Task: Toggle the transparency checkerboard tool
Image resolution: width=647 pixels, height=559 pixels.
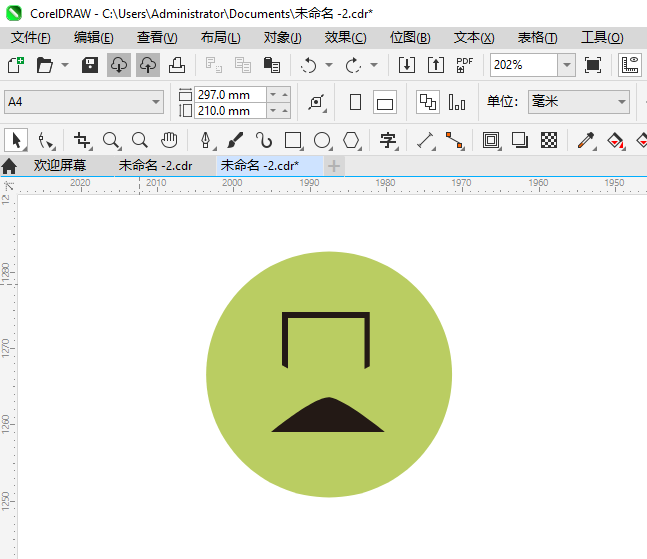Action: pos(548,140)
